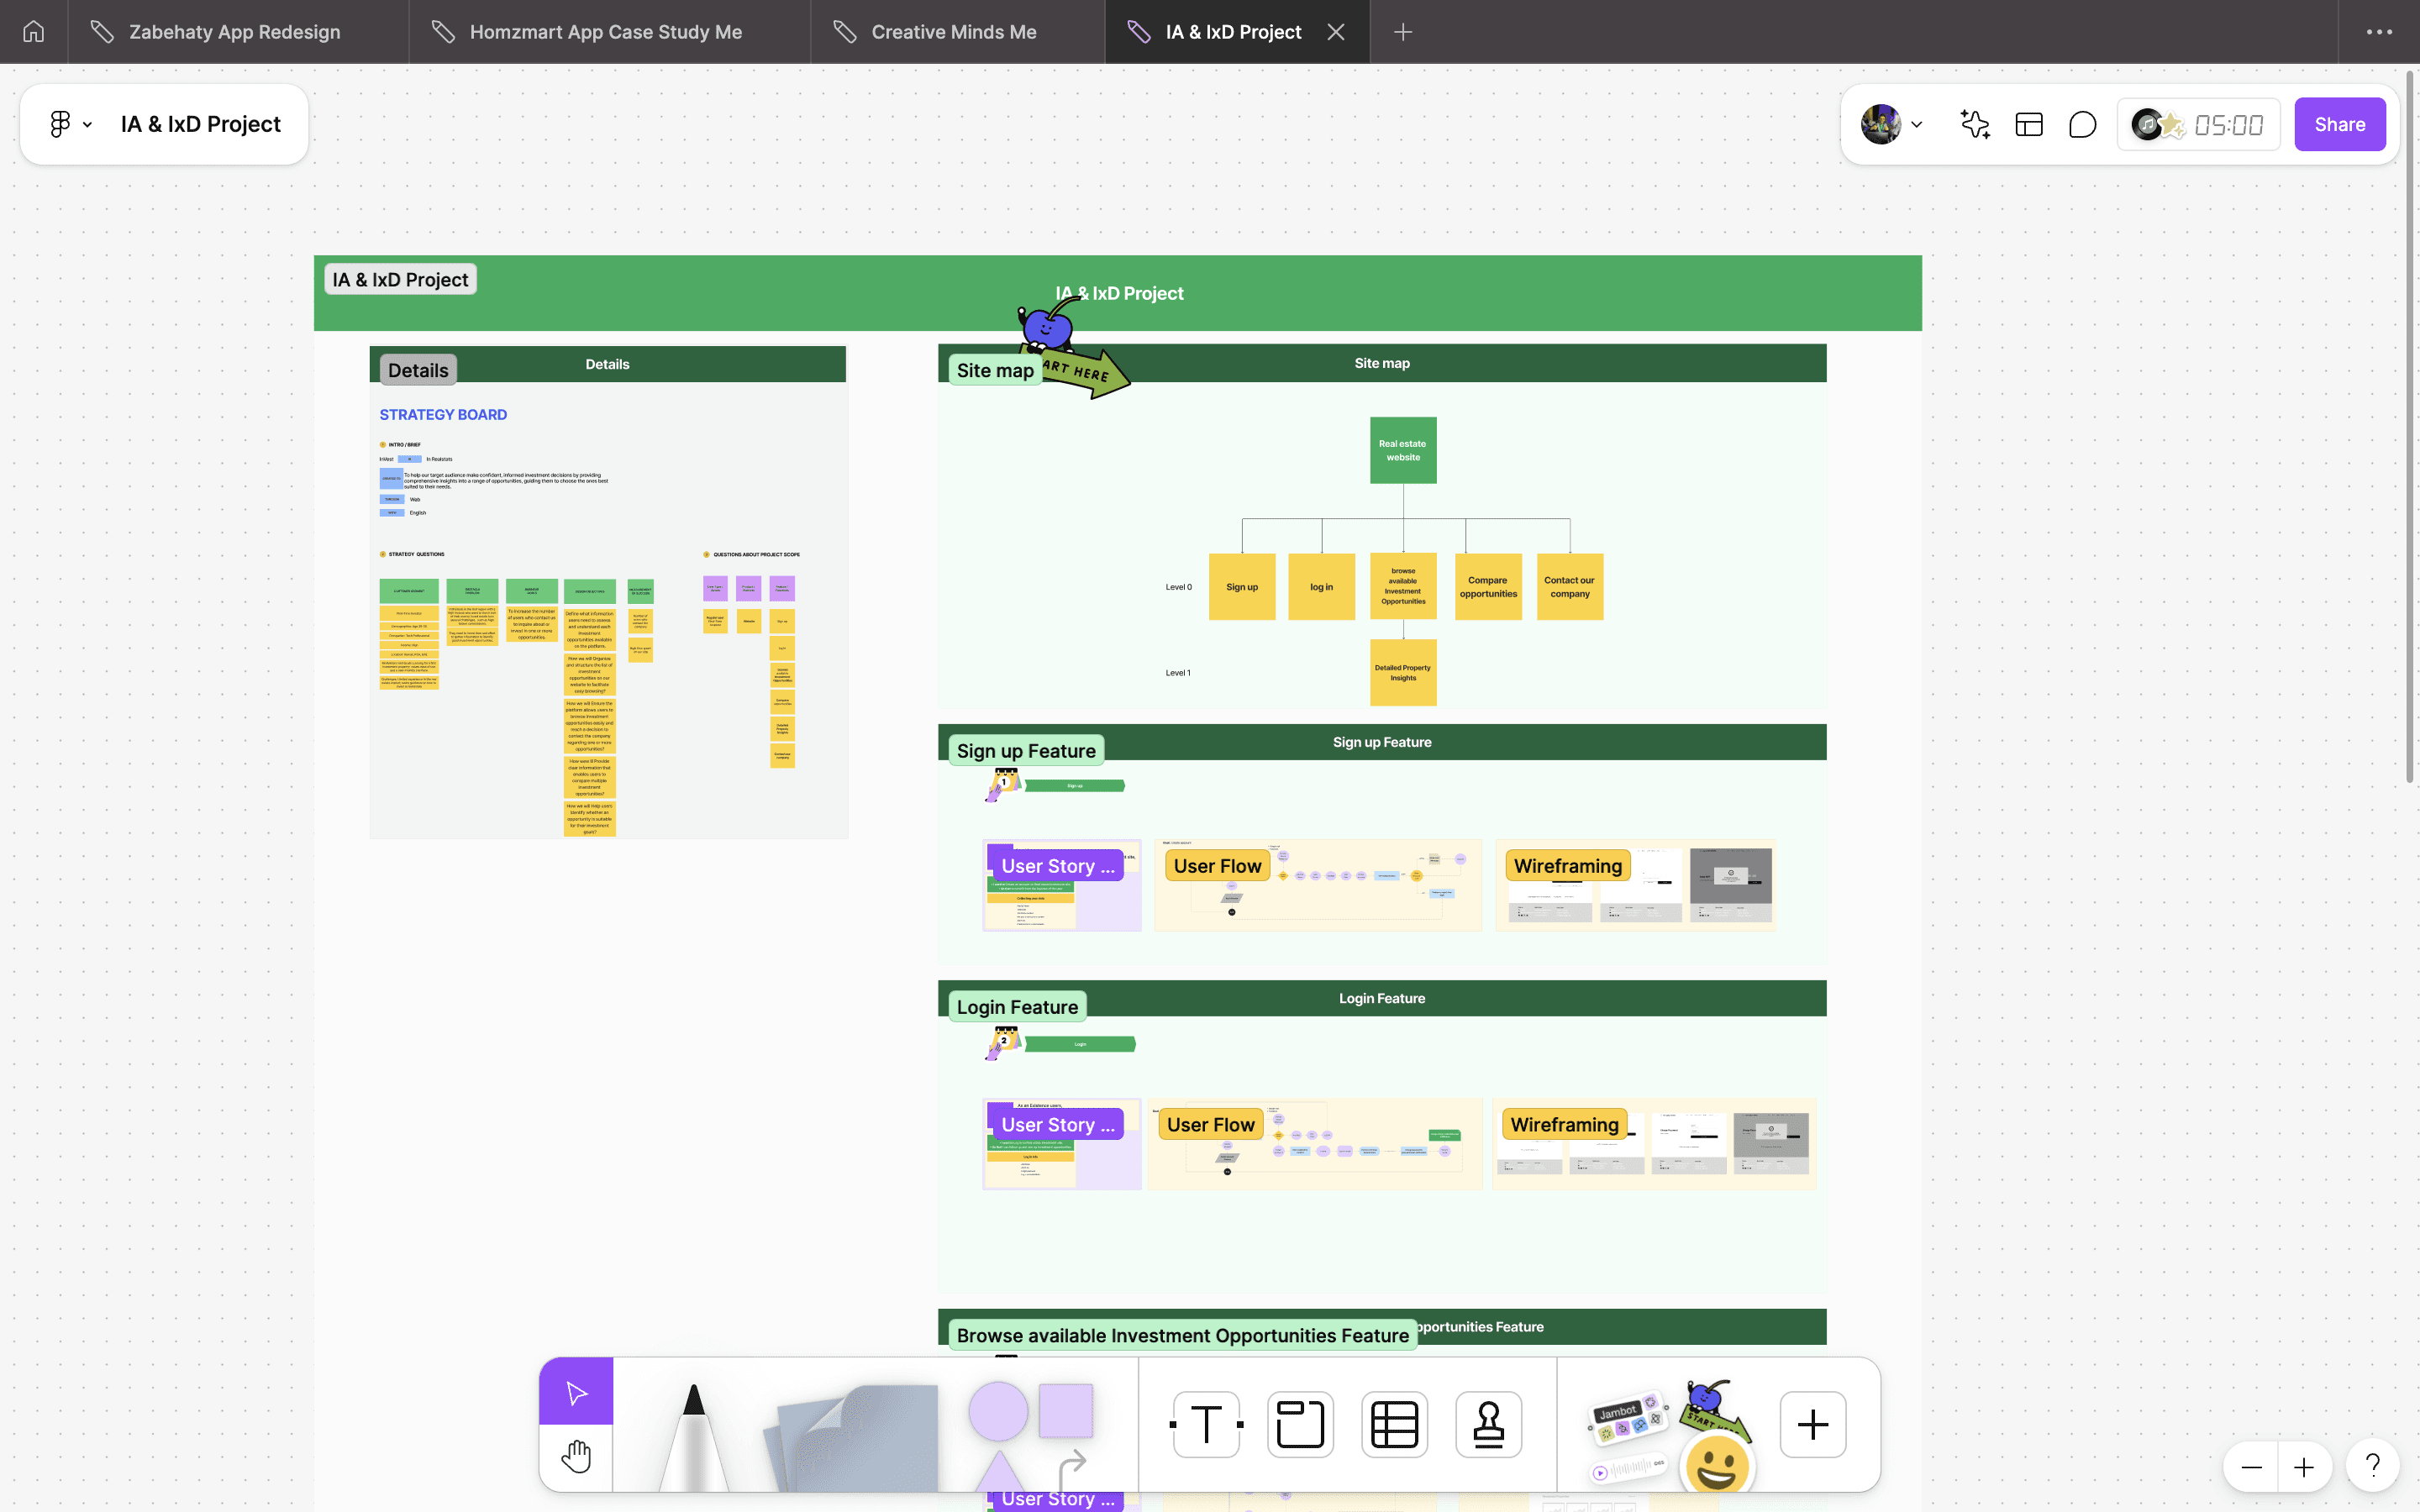Viewport: 2420px width, 1512px height.
Task: Open the AI generate sparkle icon
Action: (x=1975, y=124)
